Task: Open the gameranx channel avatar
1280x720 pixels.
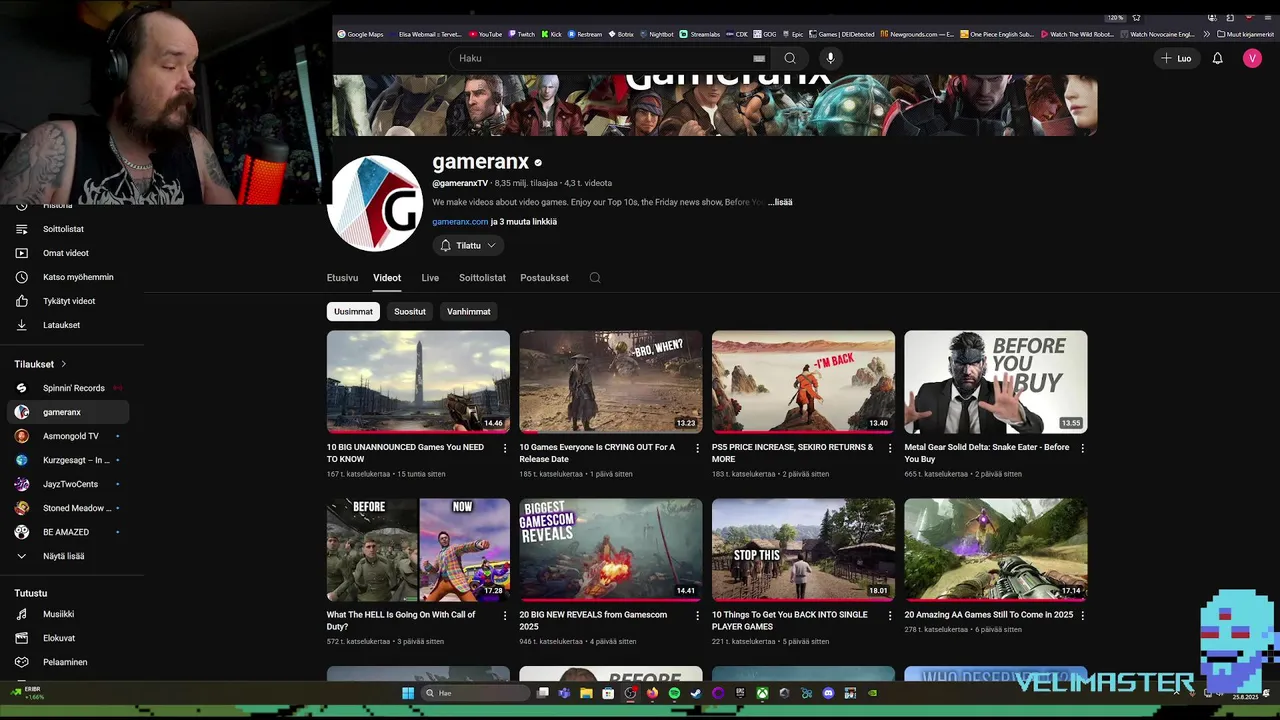Action: coord(375,203)
